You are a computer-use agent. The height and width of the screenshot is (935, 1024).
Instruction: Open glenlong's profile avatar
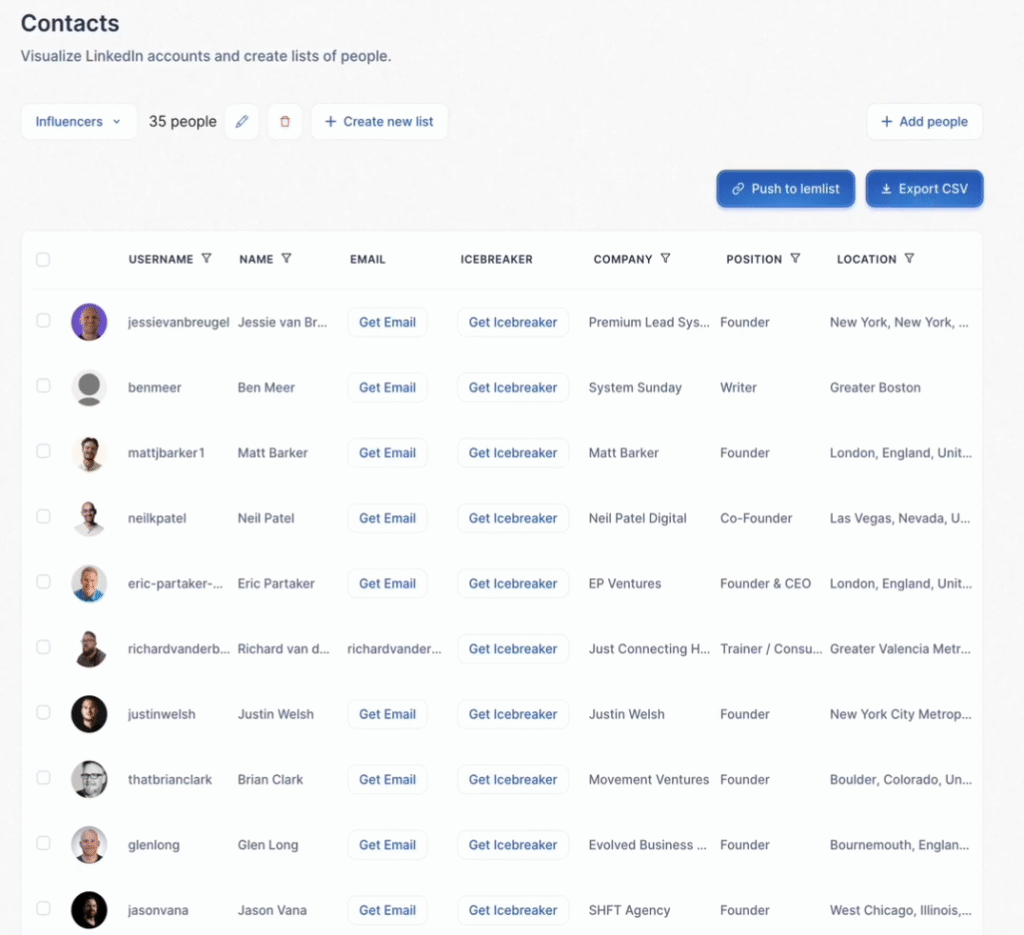[x=89, y=844]
